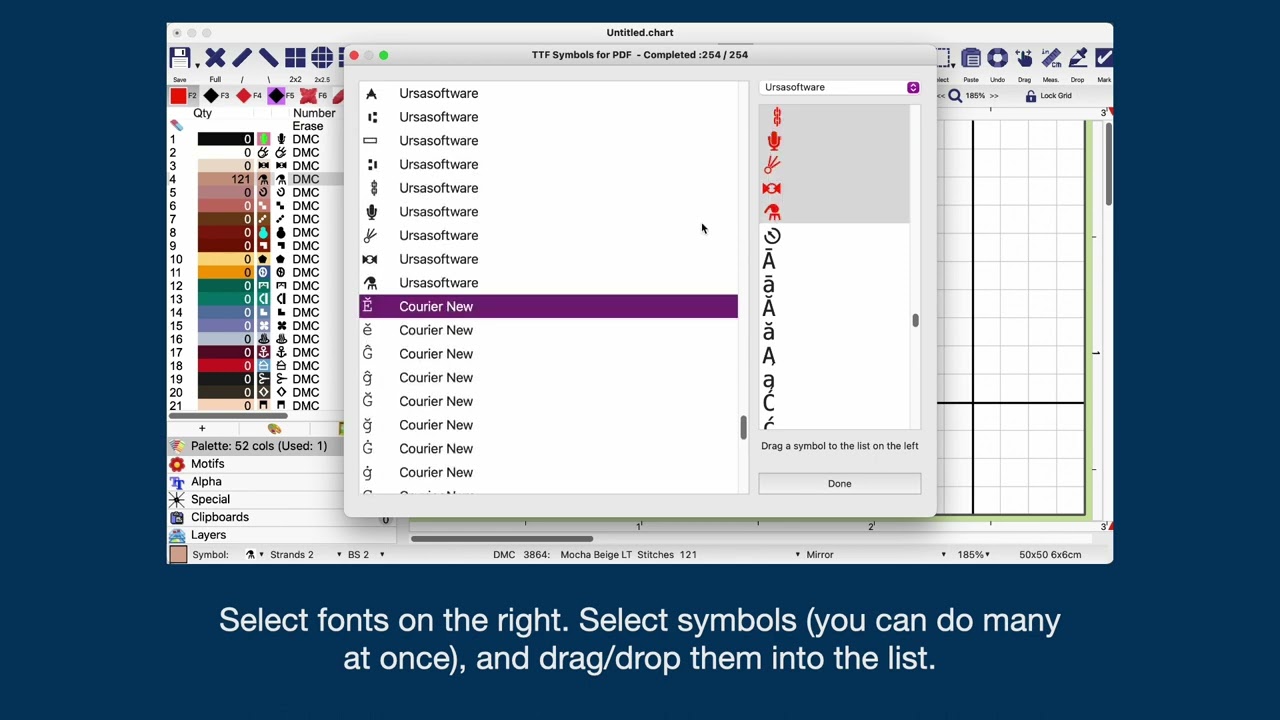Select color 1 black swatch in palette

click(224, 139)
